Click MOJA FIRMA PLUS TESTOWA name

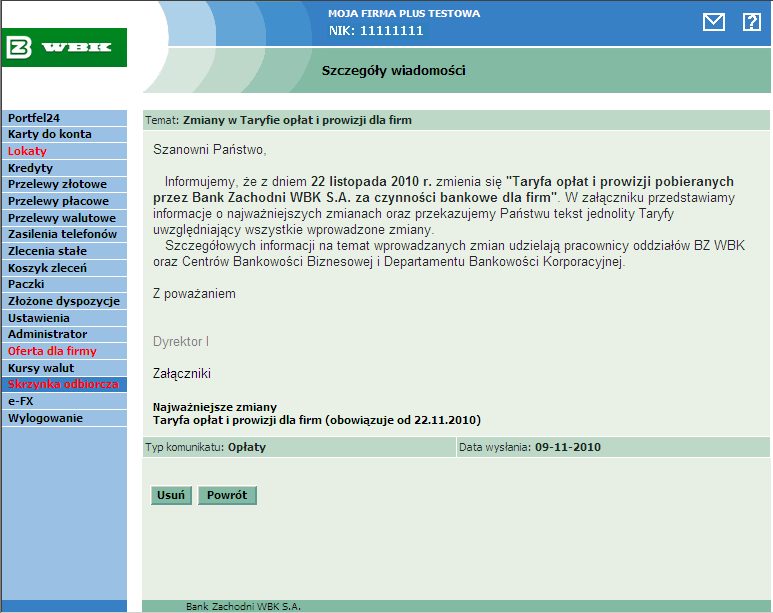tap(404, 13)
